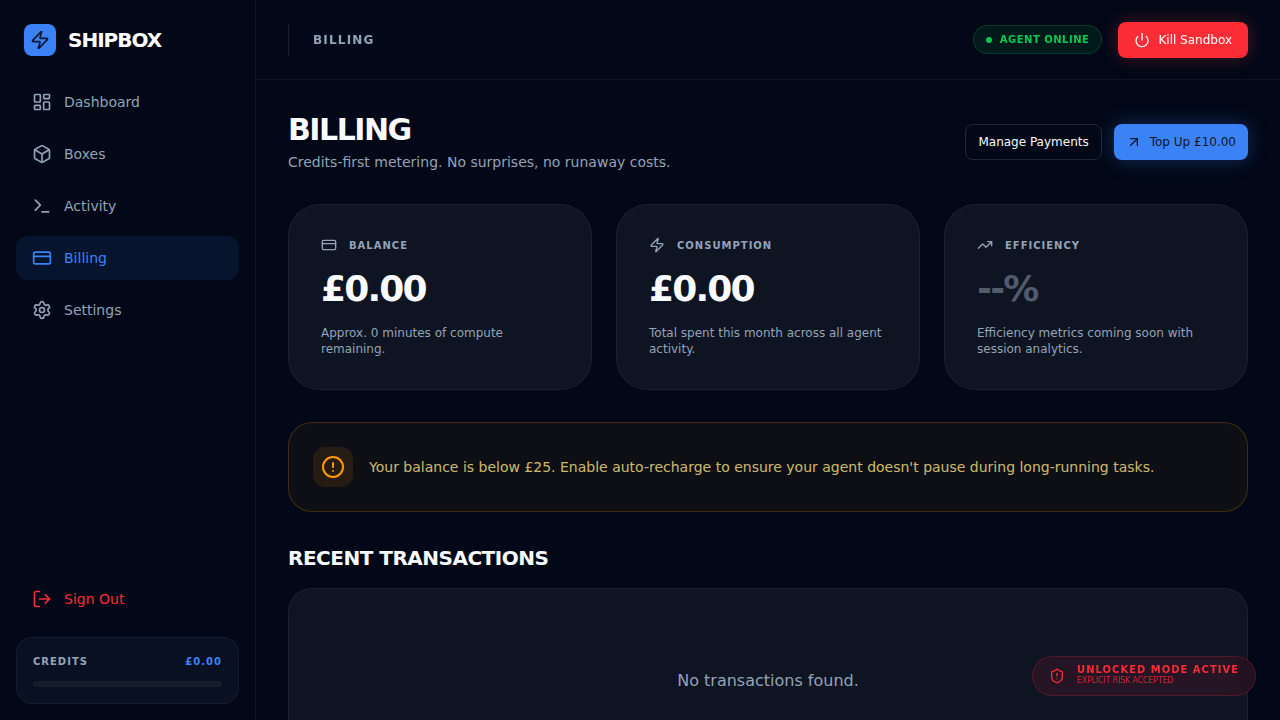
Task: Open Settings via the gear icon
Action: pyautogui.click(x=41, y=309)
